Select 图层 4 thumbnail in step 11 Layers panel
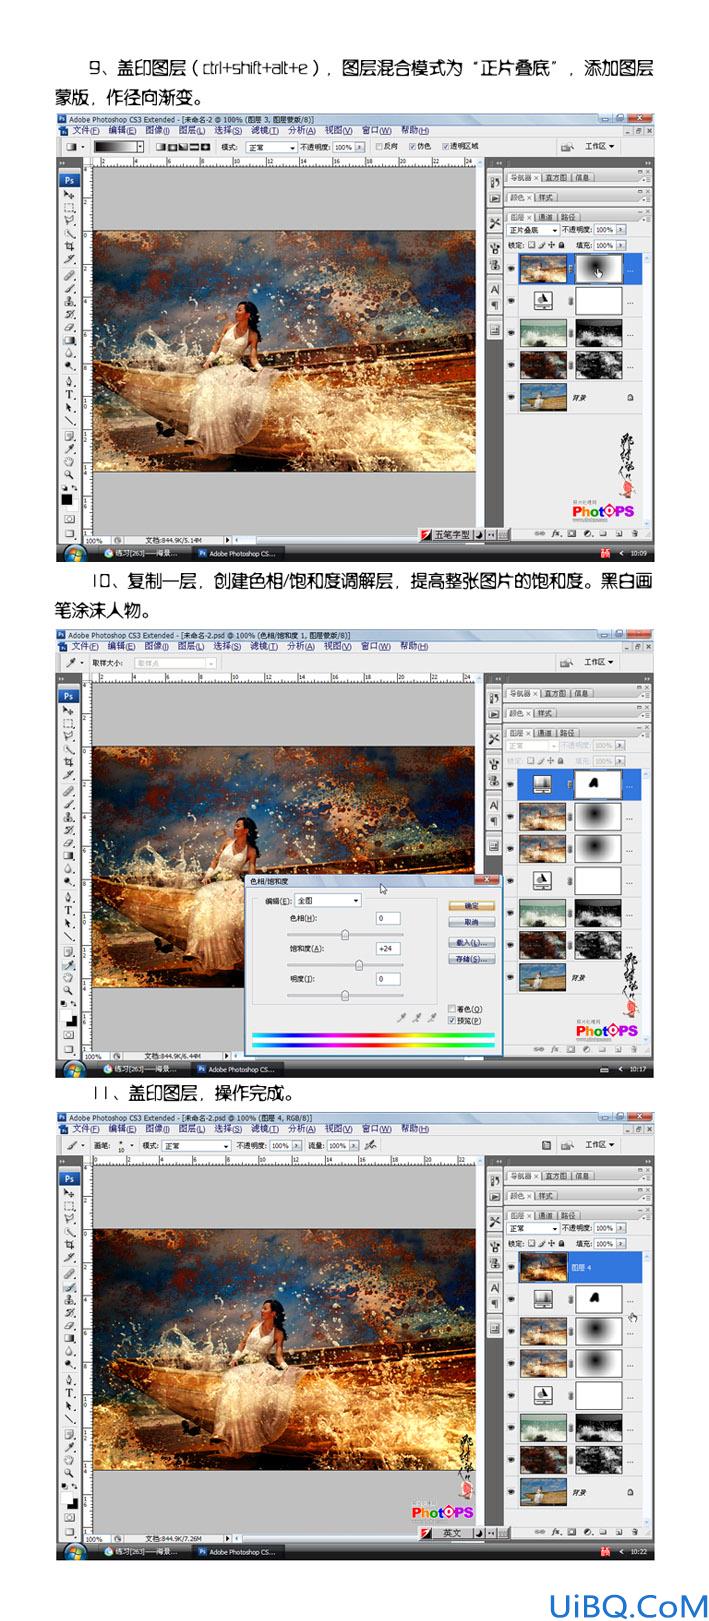 543,1267
